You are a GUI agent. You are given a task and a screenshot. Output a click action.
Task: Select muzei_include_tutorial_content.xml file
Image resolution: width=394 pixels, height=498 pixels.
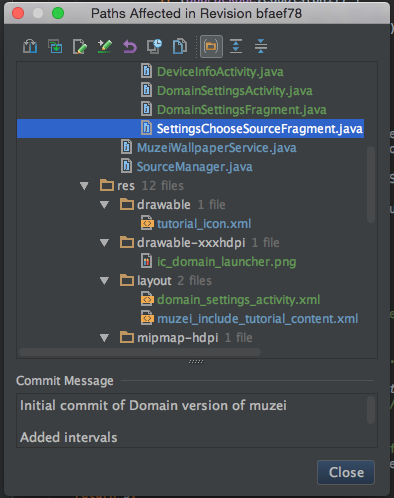pyautogui.click(x=258, y=319)
